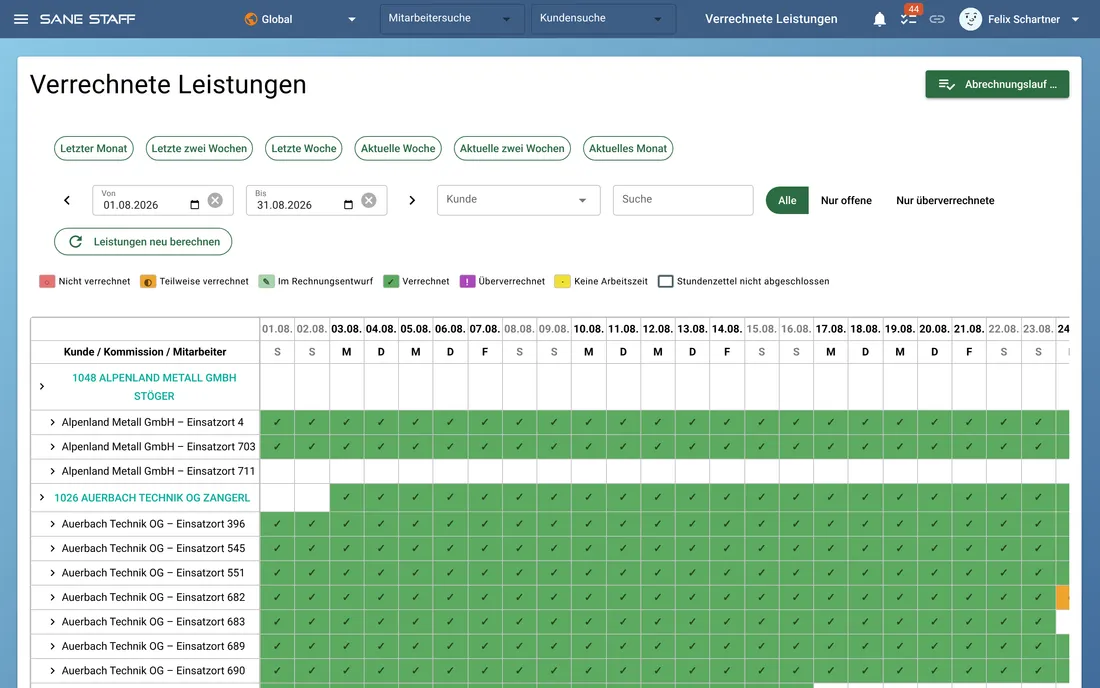Viewport: 1100px width, 688px height.
Task: Click the Global globe icon
Action: [250, 19]
